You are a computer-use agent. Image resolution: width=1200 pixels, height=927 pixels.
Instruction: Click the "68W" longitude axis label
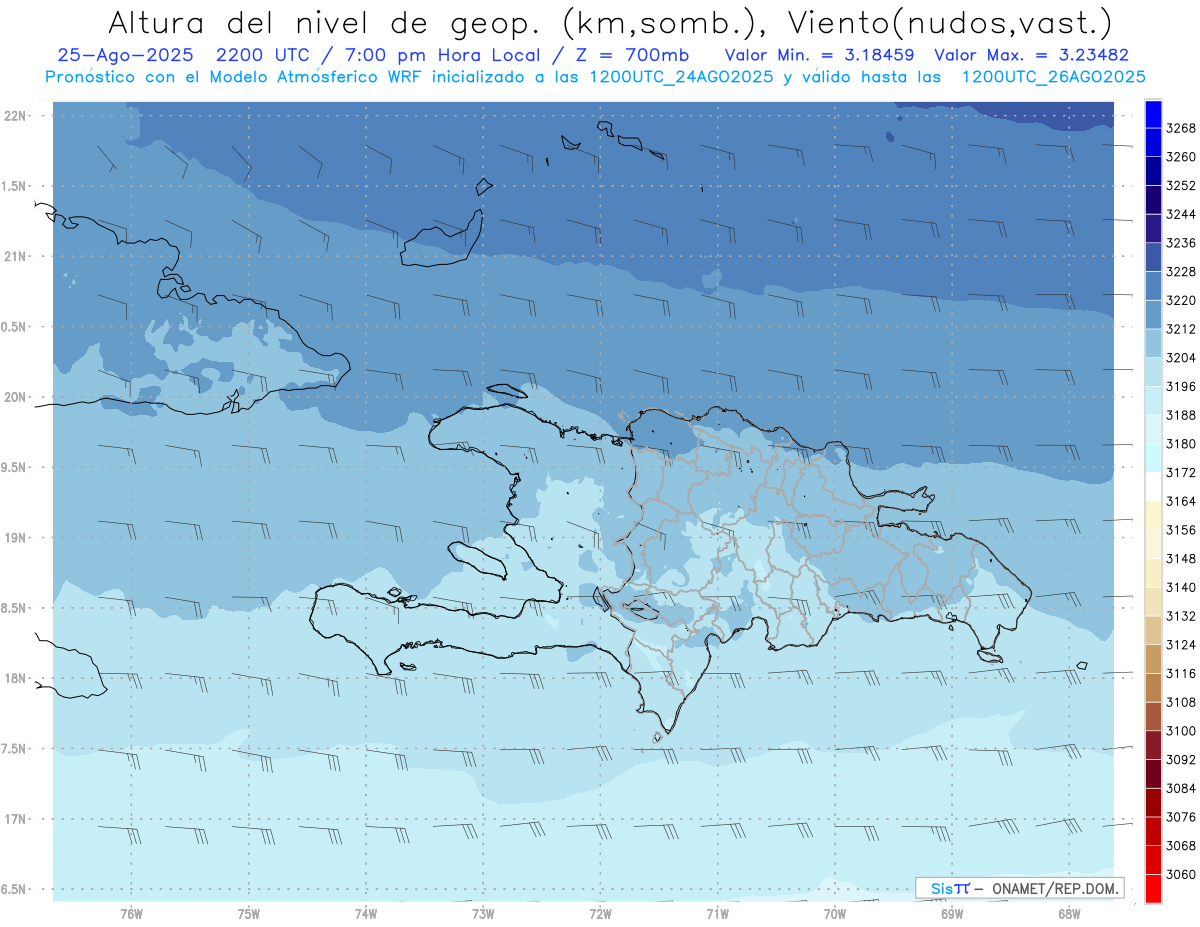[1069, 913]
